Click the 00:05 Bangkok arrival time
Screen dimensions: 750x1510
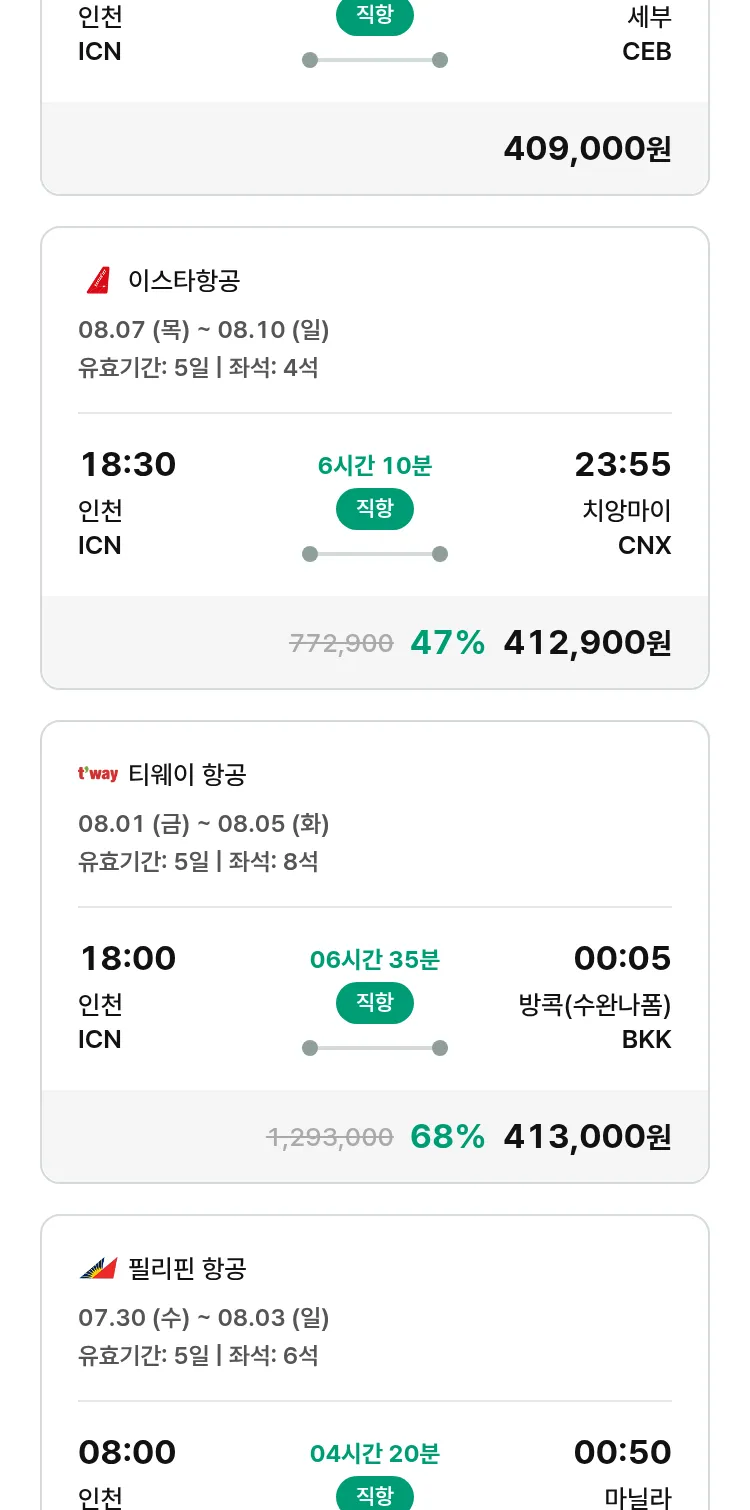coord(622,959)
